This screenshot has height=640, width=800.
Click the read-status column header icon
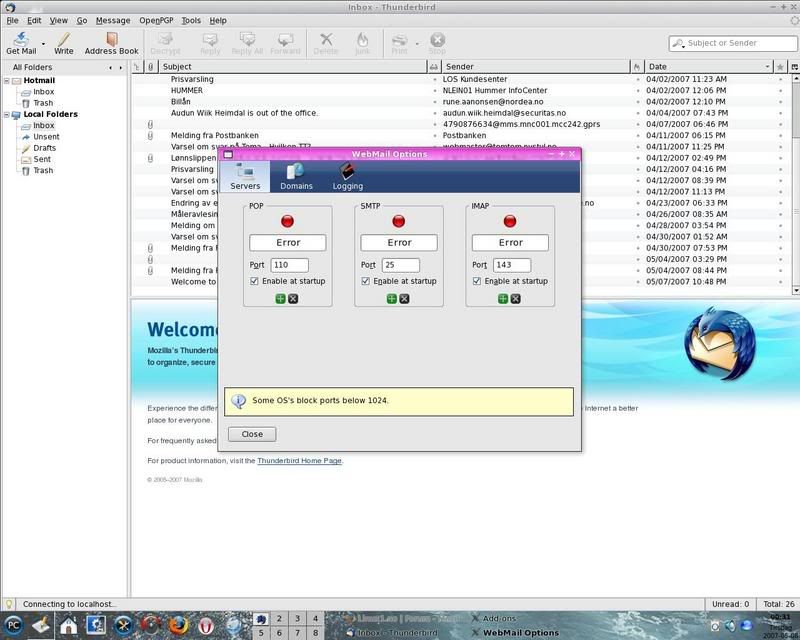point(434,66)
